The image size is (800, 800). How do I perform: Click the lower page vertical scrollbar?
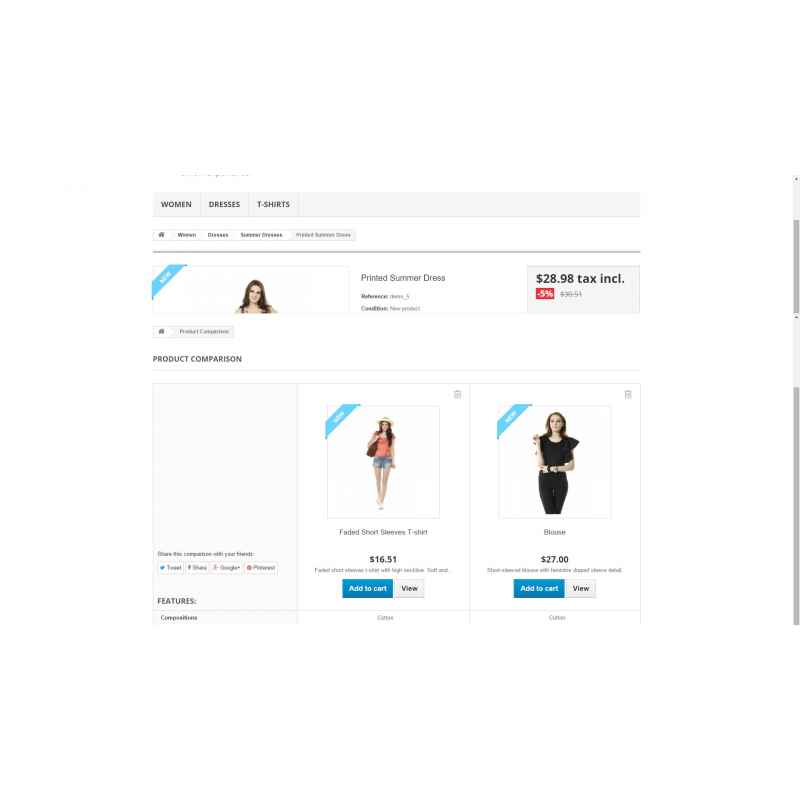point(796,505)
